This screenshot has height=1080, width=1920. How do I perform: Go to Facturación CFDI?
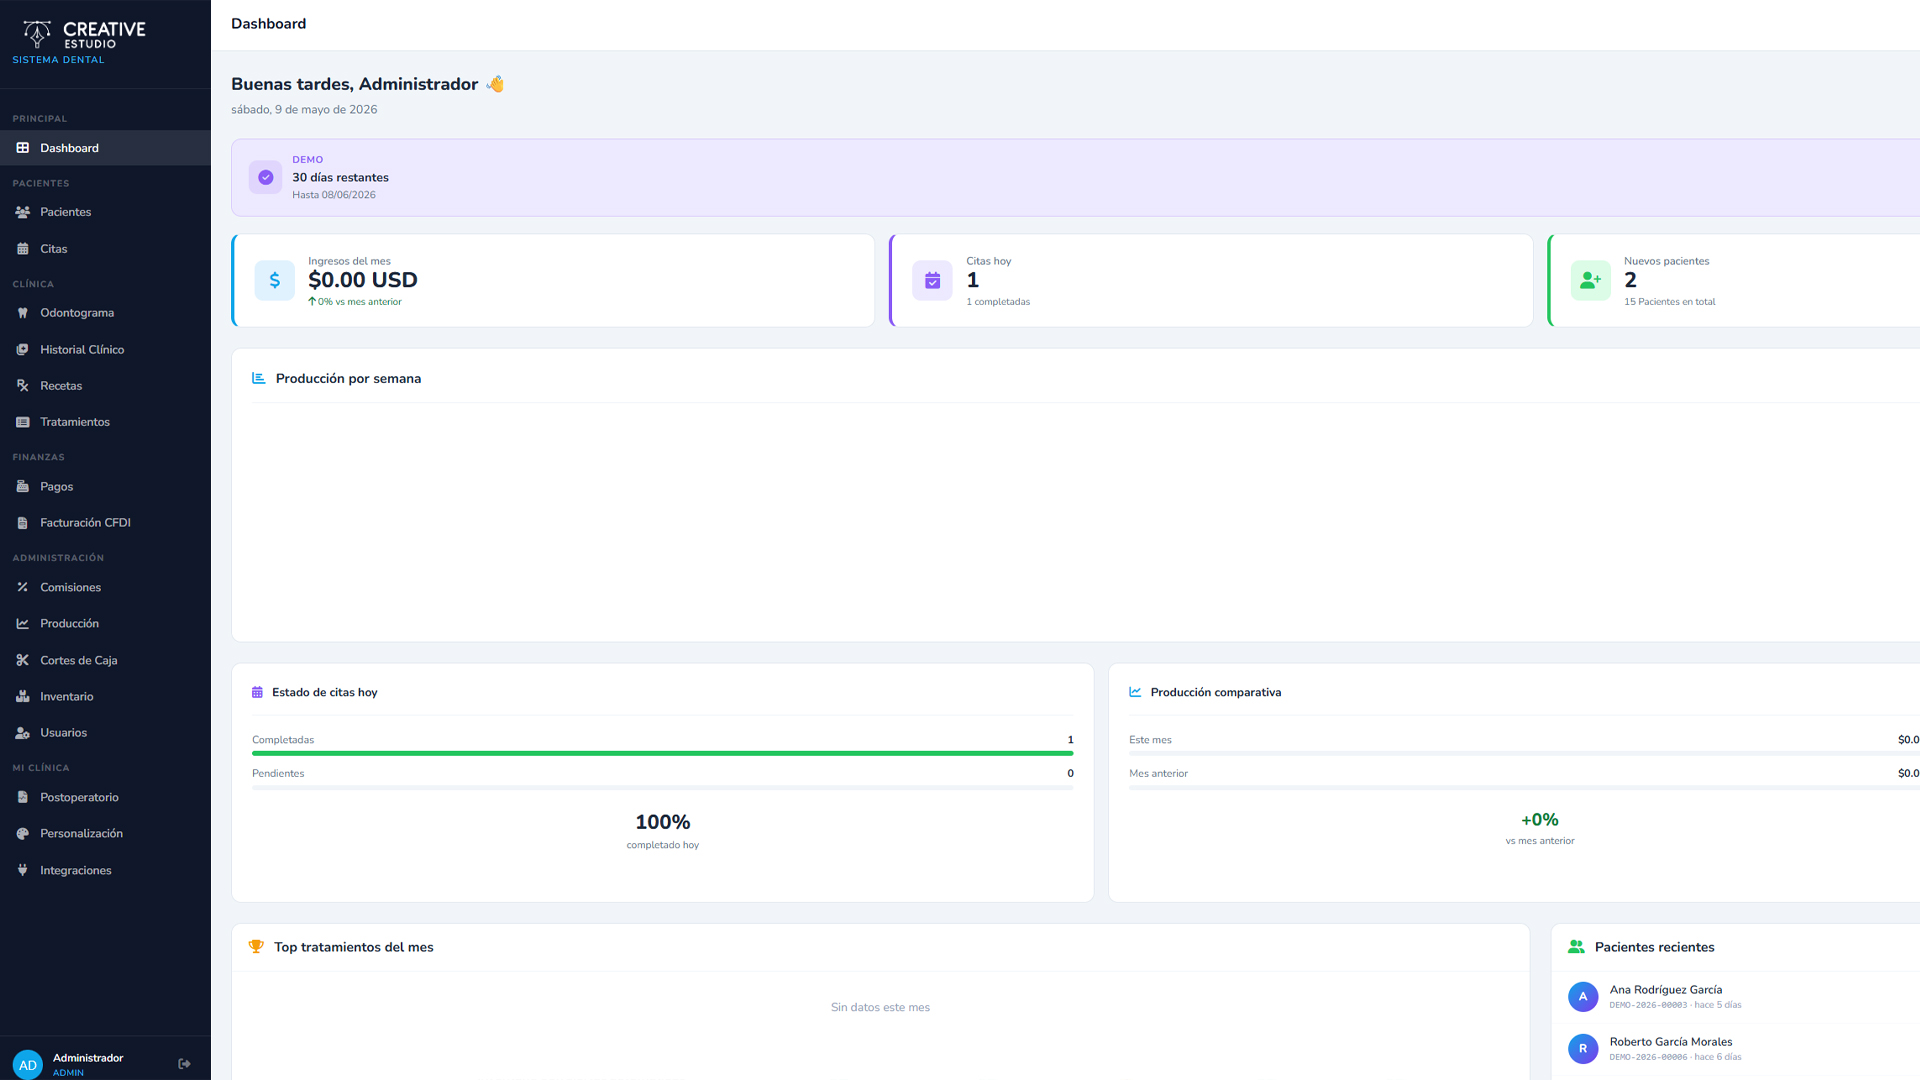105,523
